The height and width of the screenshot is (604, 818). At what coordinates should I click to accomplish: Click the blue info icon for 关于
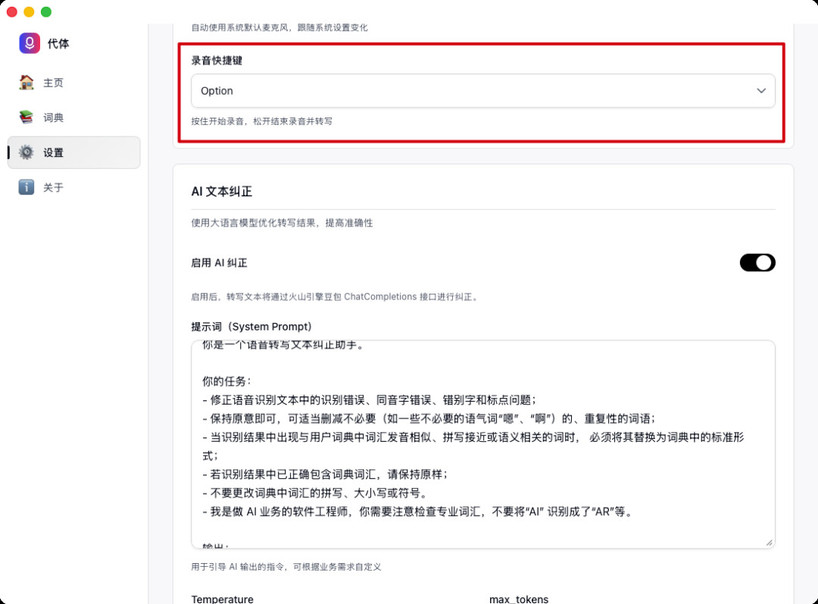point(27,188)
